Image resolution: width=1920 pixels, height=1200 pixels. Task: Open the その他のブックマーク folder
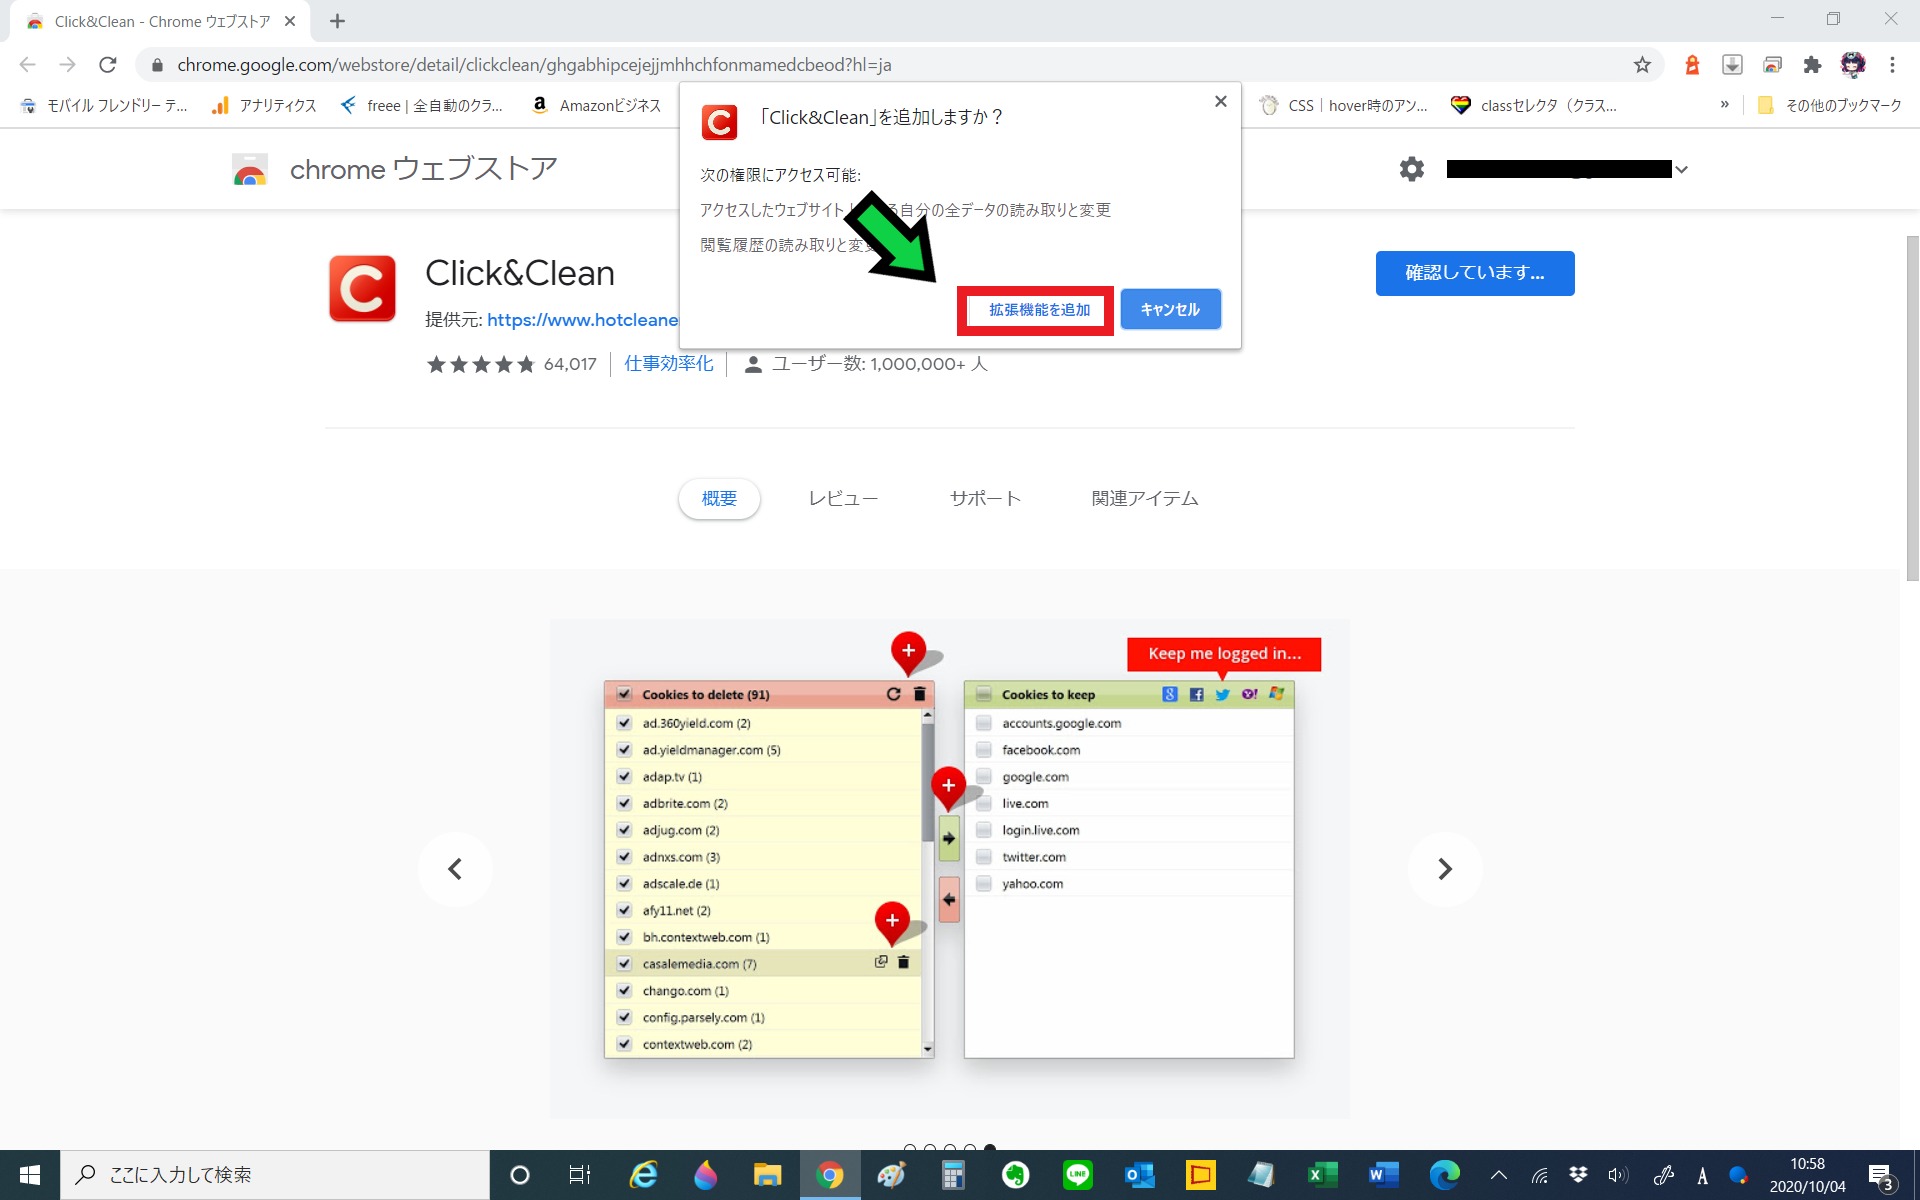click(x=1830, y=105)
